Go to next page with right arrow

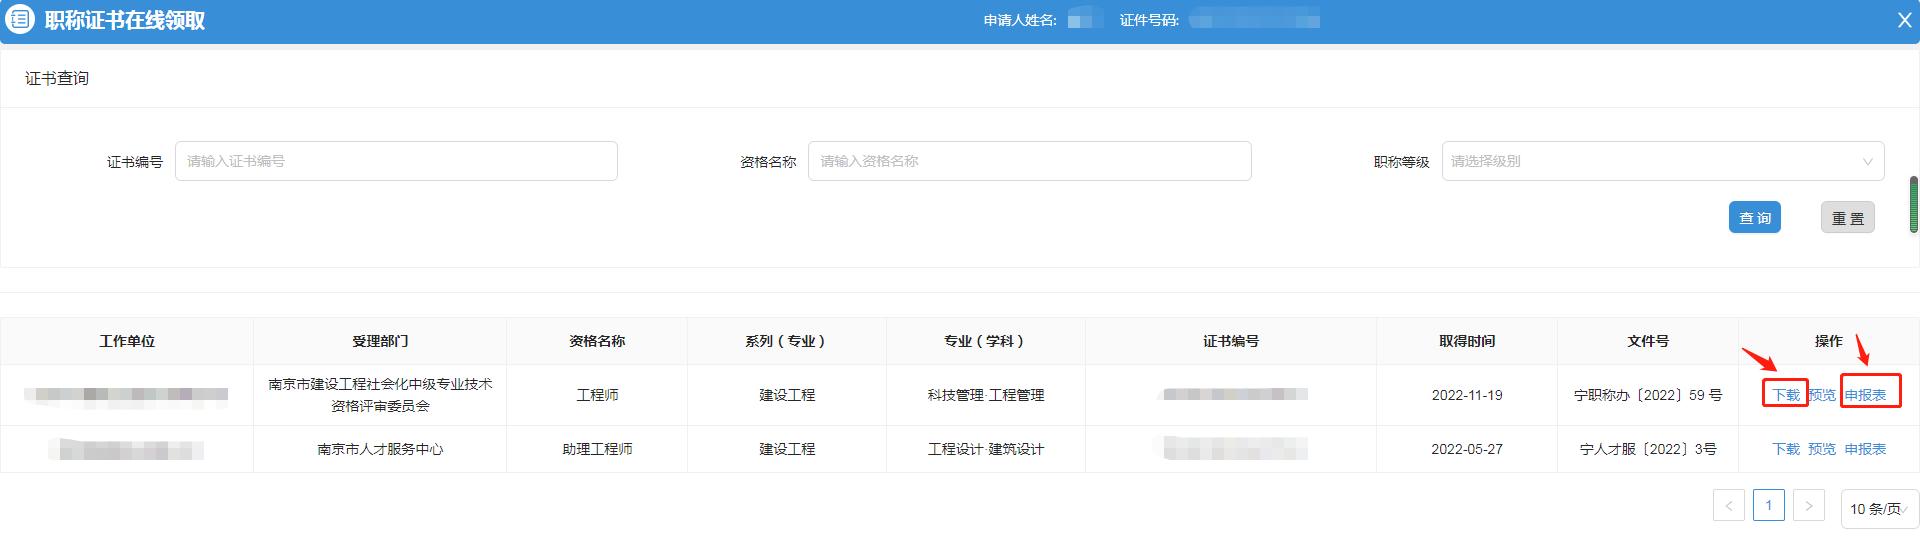click(x=1808, y=506)
